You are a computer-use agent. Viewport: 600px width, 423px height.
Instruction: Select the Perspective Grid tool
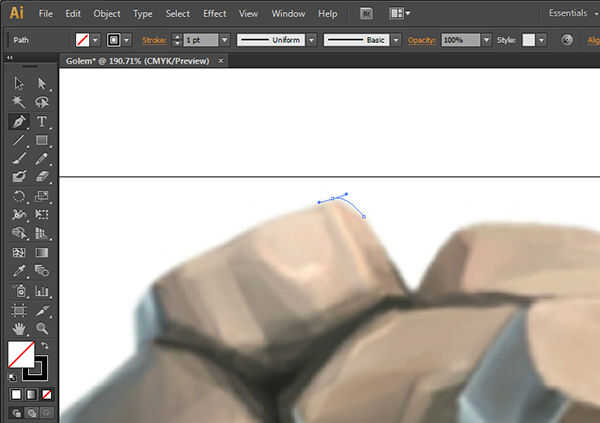[x=41, y=233]
